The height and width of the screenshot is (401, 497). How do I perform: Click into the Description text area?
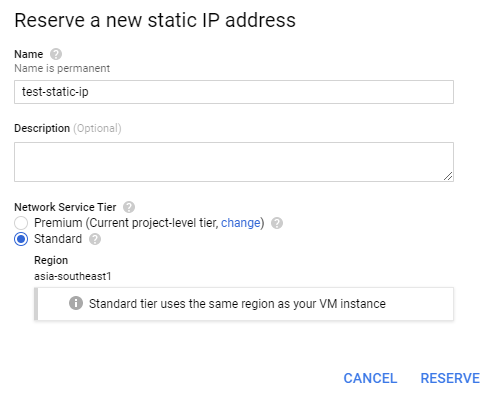tap(234, 162)
